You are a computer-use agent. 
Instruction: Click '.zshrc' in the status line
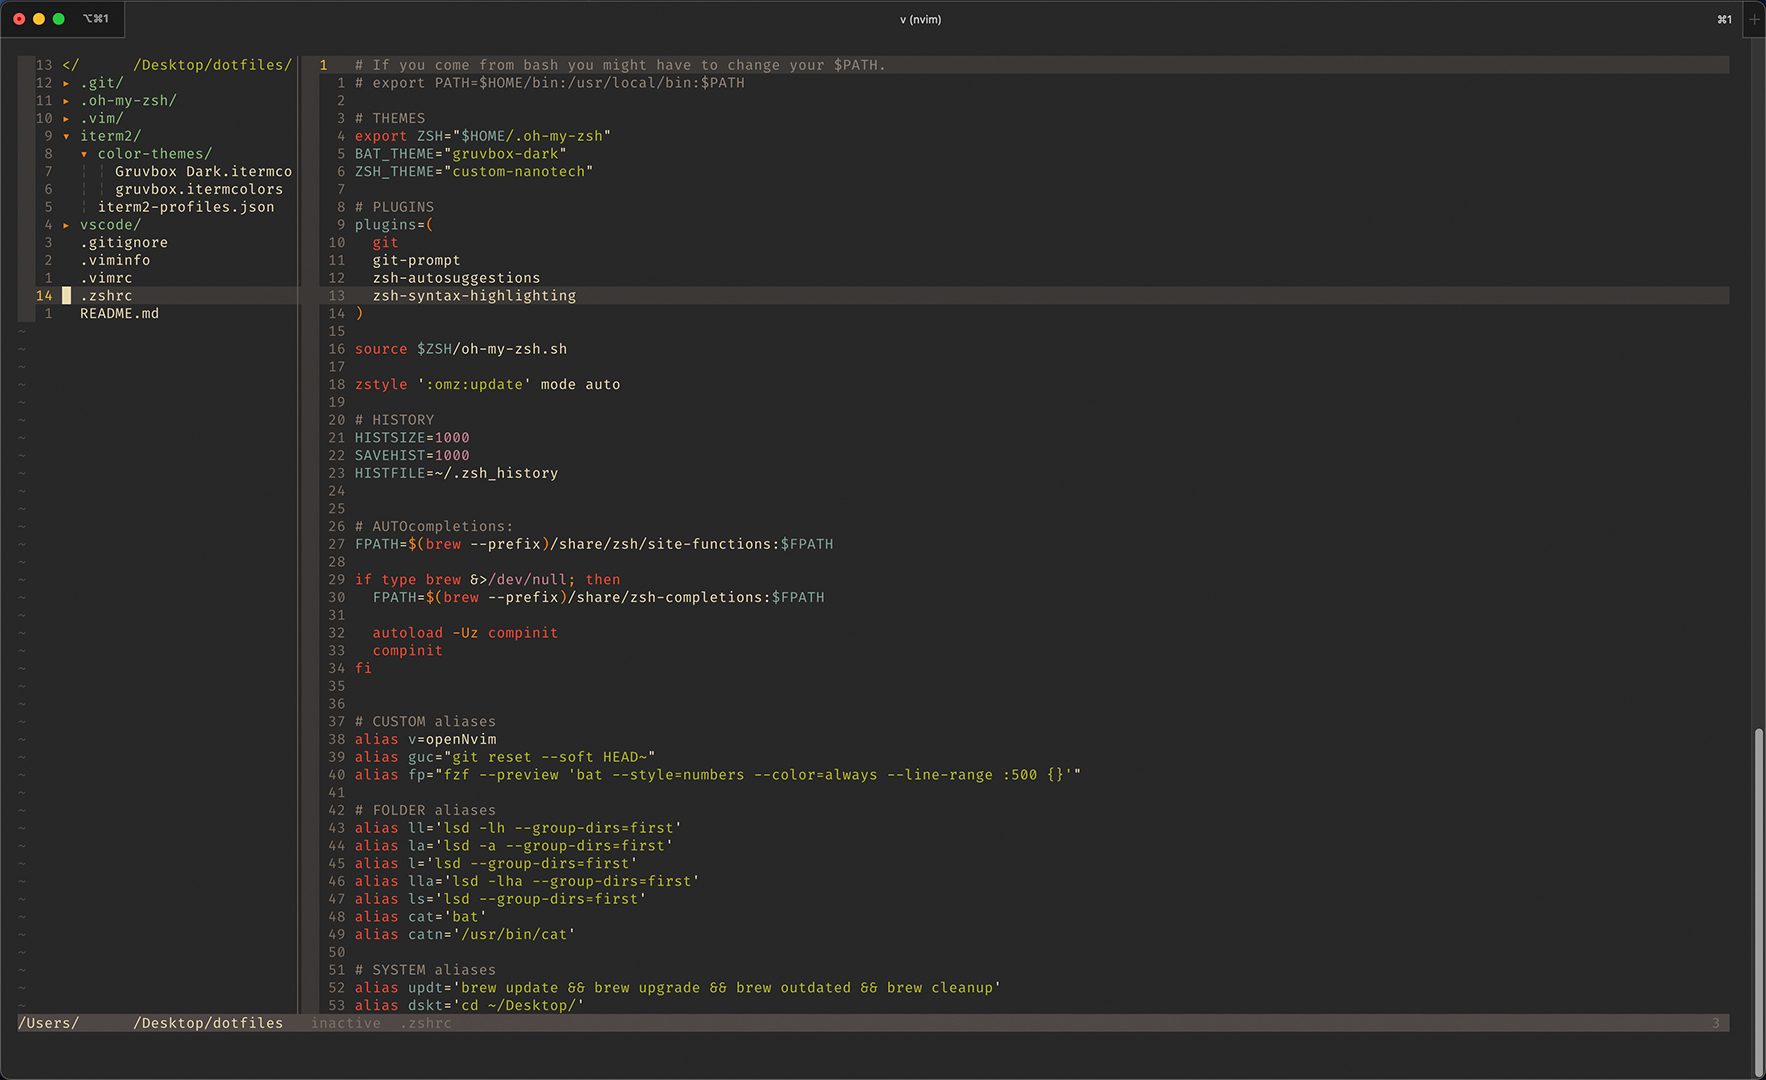426,1023
